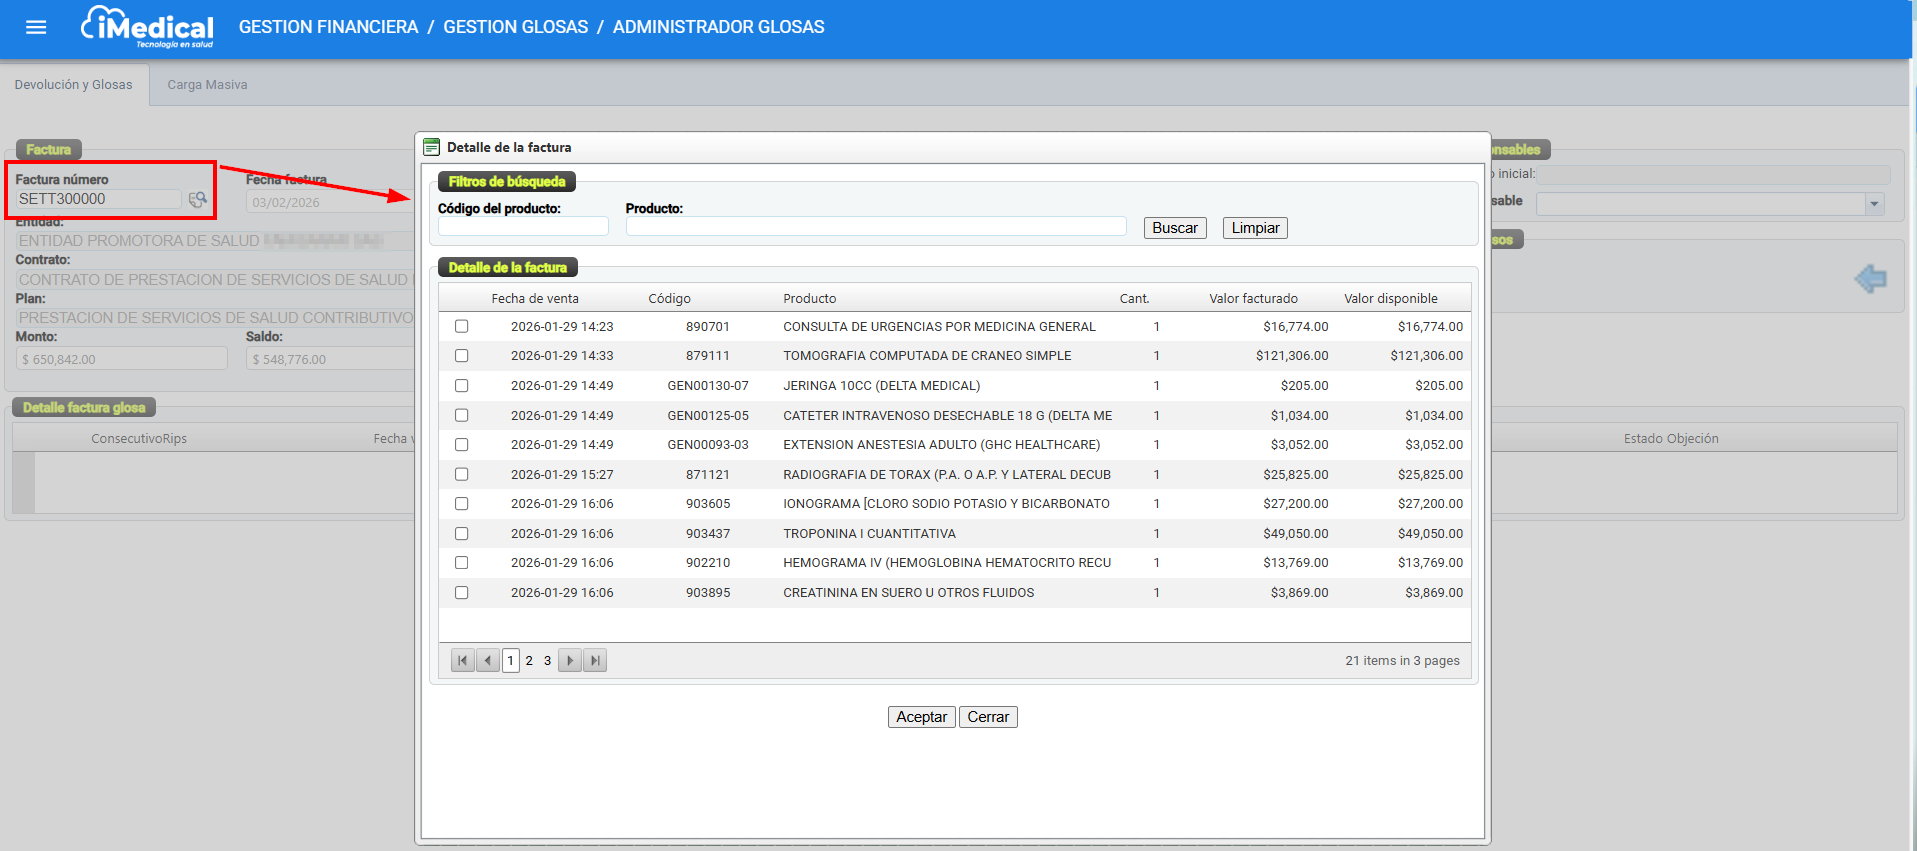The width and height of the screenshot is (1917, 851).
Task: Click the Código del producto field
Action: [x=523, y=227]
